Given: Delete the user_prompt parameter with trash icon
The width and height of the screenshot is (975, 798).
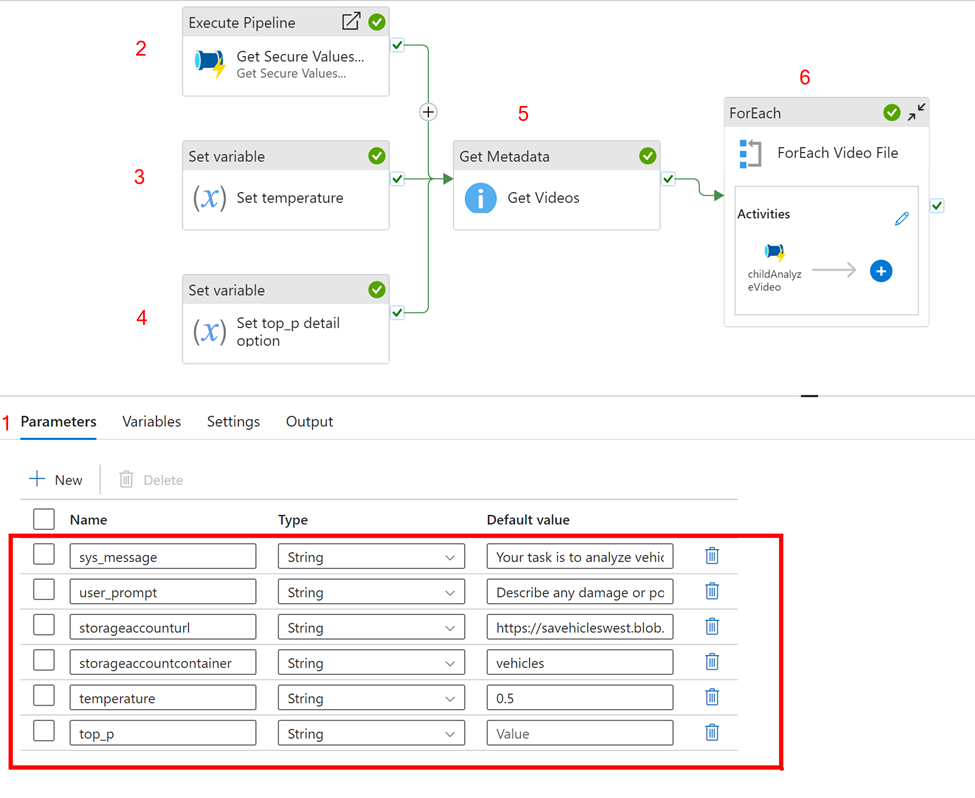Looking at the screenshot, I should [x=712, y=591].
